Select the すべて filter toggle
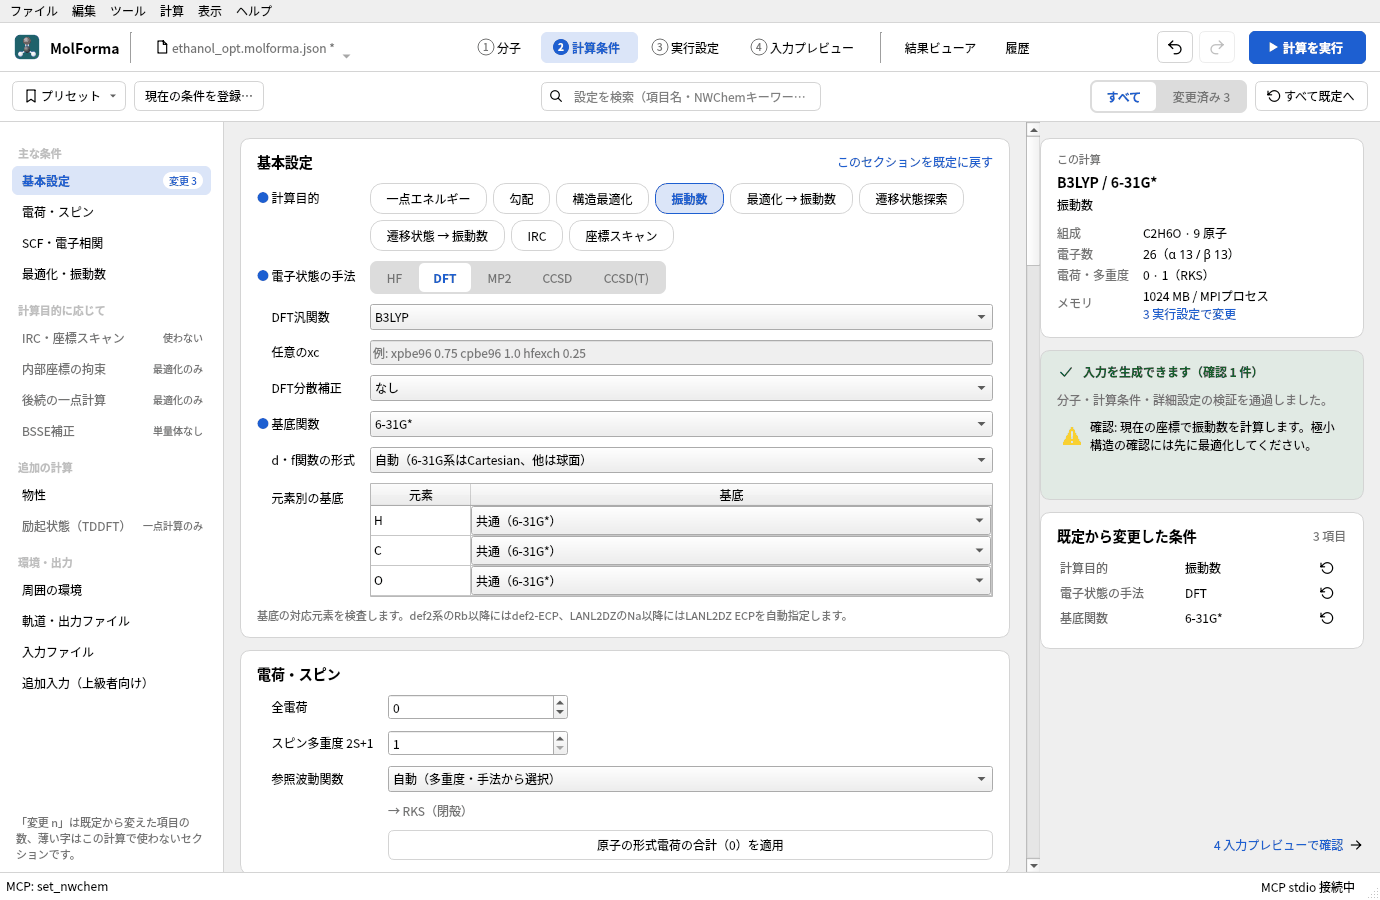 pos(1124,97)
